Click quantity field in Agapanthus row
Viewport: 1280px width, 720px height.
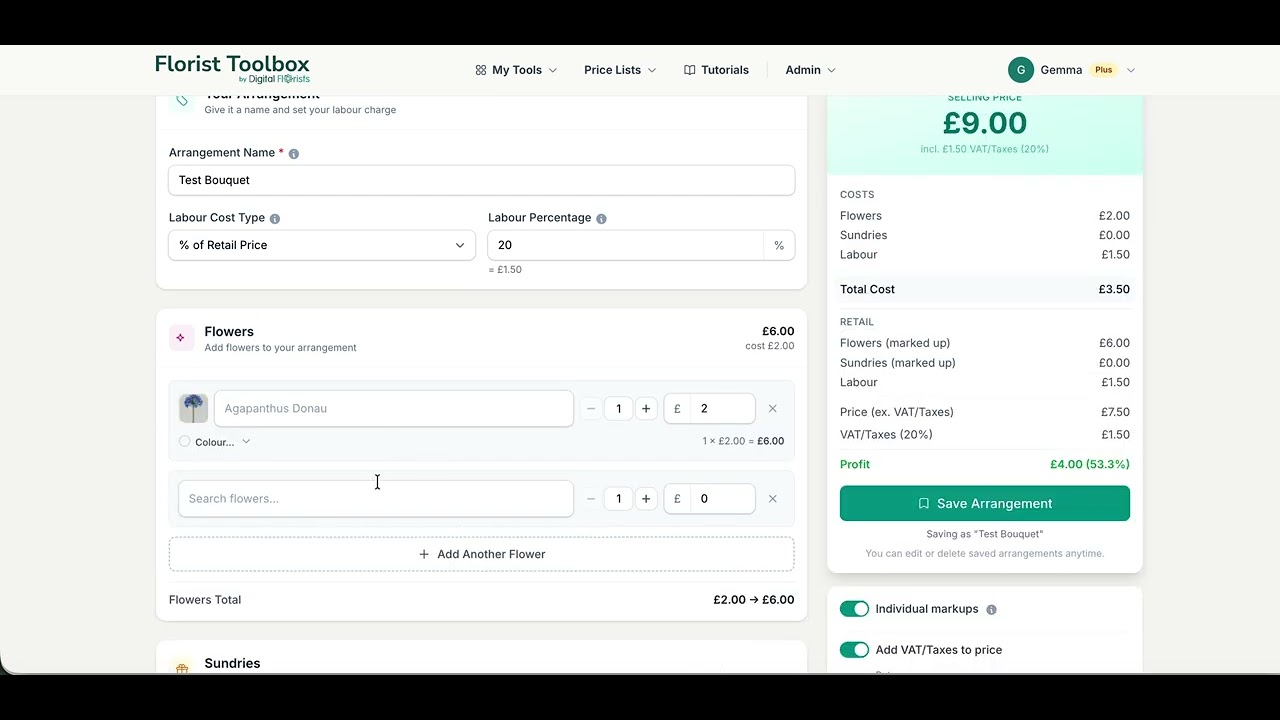(x=618, y=408)
